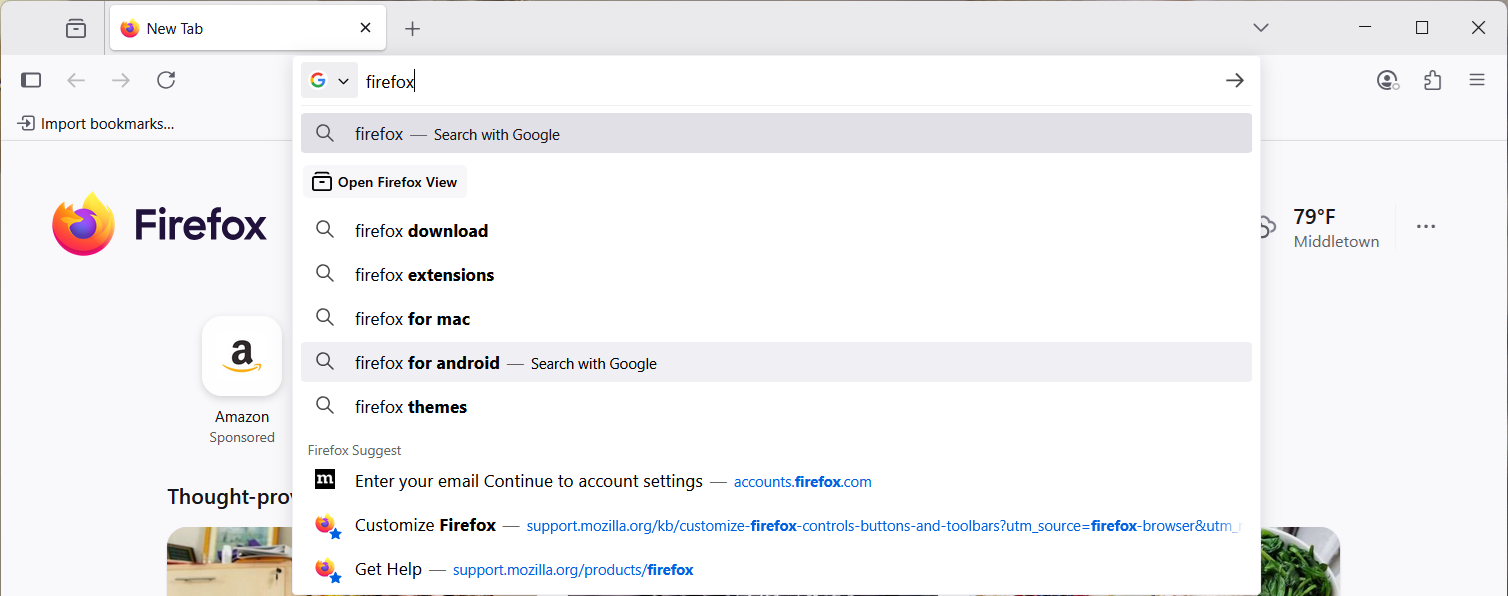Reload the current page
Image resolution: width=1508 pixels, height=596 pixels.
click(166, 80)
